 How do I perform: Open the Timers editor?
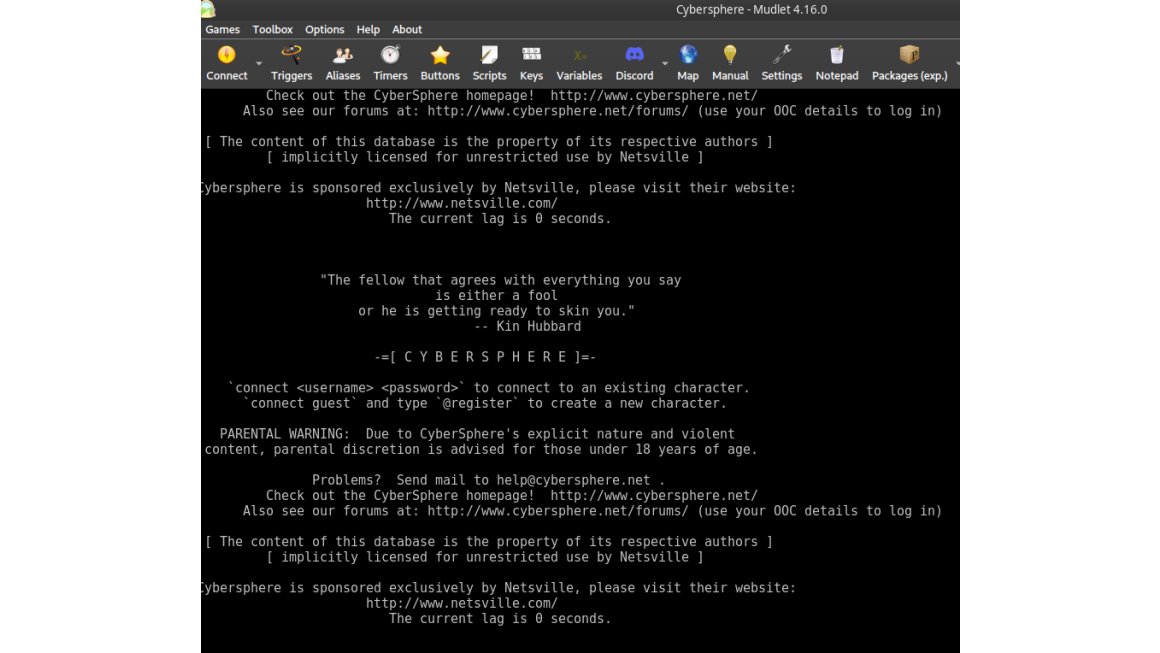click(x=390, y=63)
